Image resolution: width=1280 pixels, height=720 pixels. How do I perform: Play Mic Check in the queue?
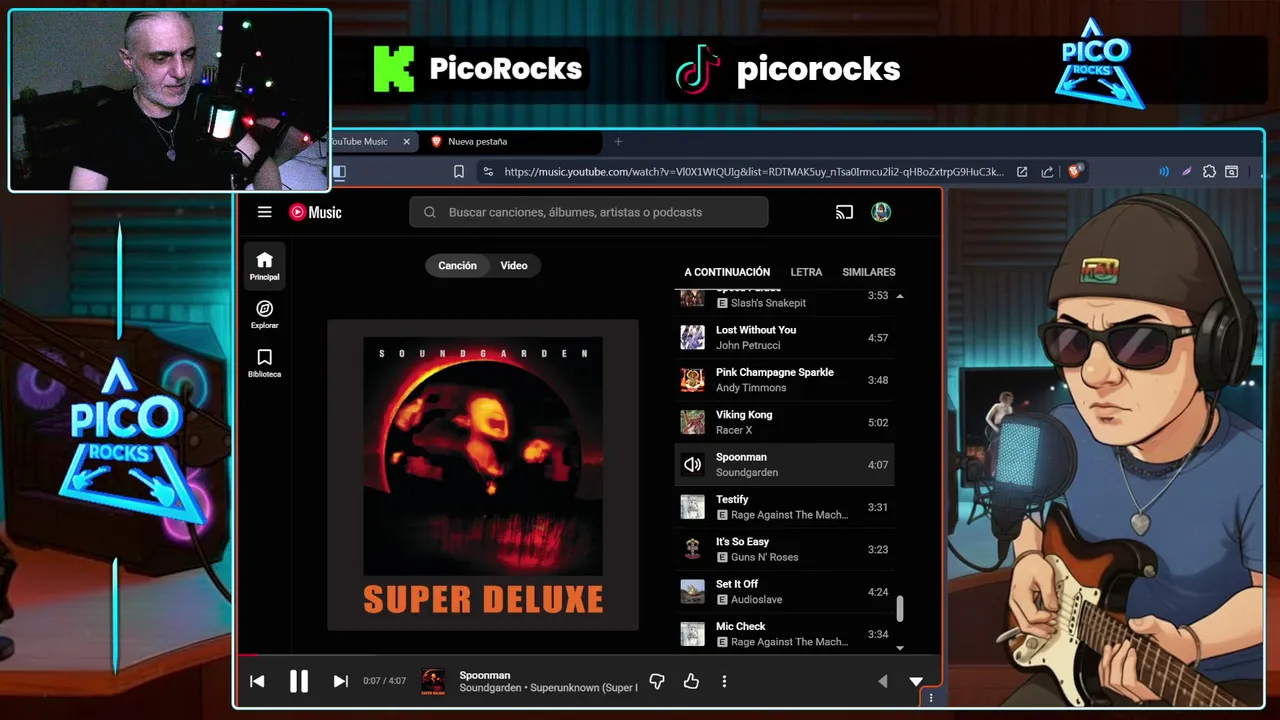[784, 634]
